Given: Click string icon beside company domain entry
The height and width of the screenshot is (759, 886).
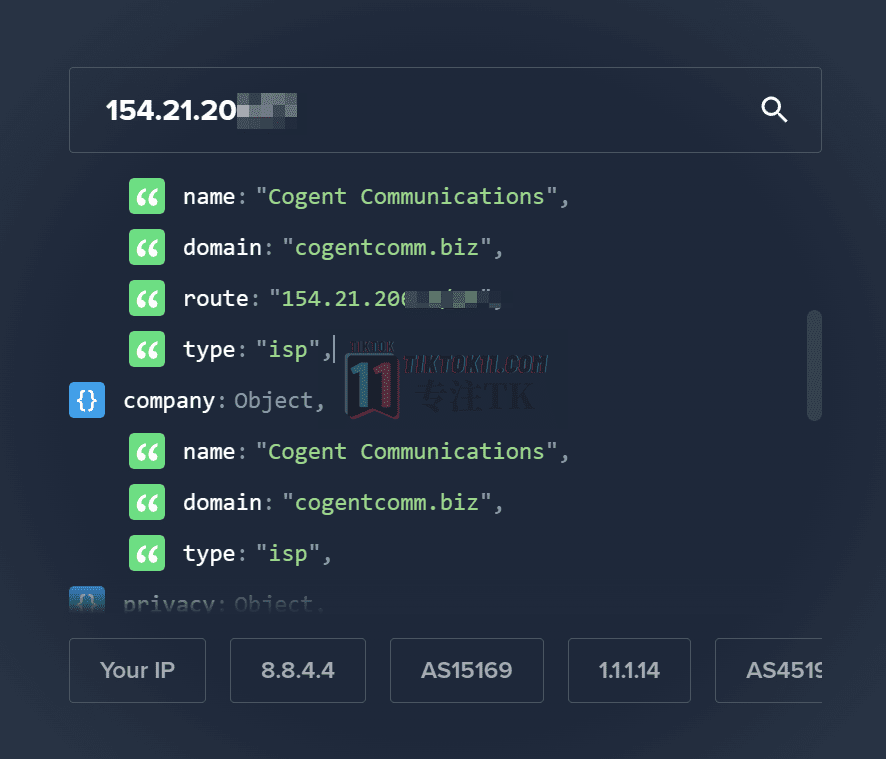Looking at the screenshot, I should [147, 502].
